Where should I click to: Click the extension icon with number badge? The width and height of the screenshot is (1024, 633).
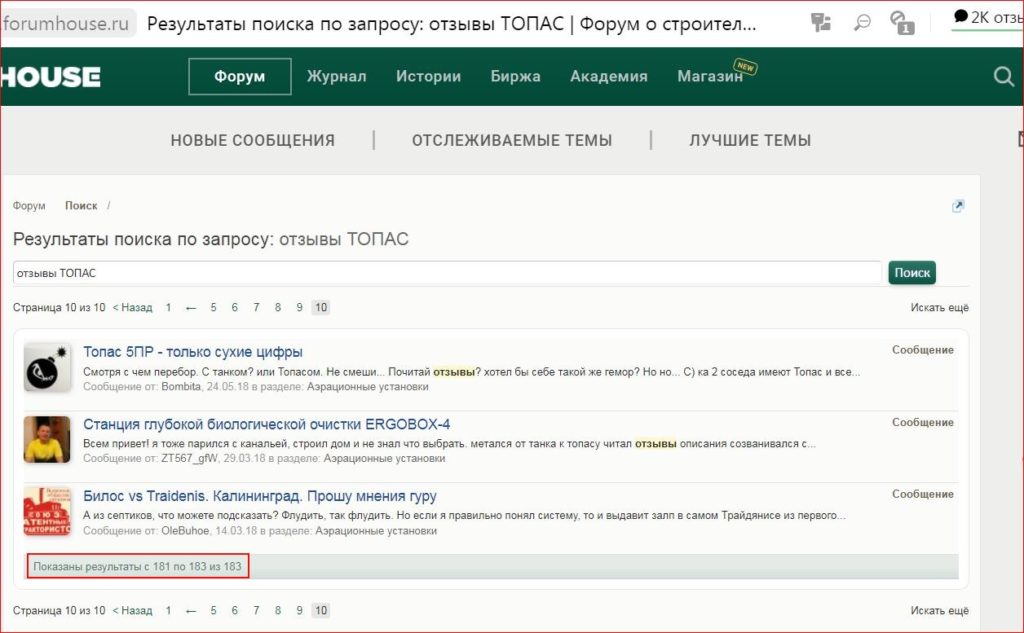[x=902, y=23]
